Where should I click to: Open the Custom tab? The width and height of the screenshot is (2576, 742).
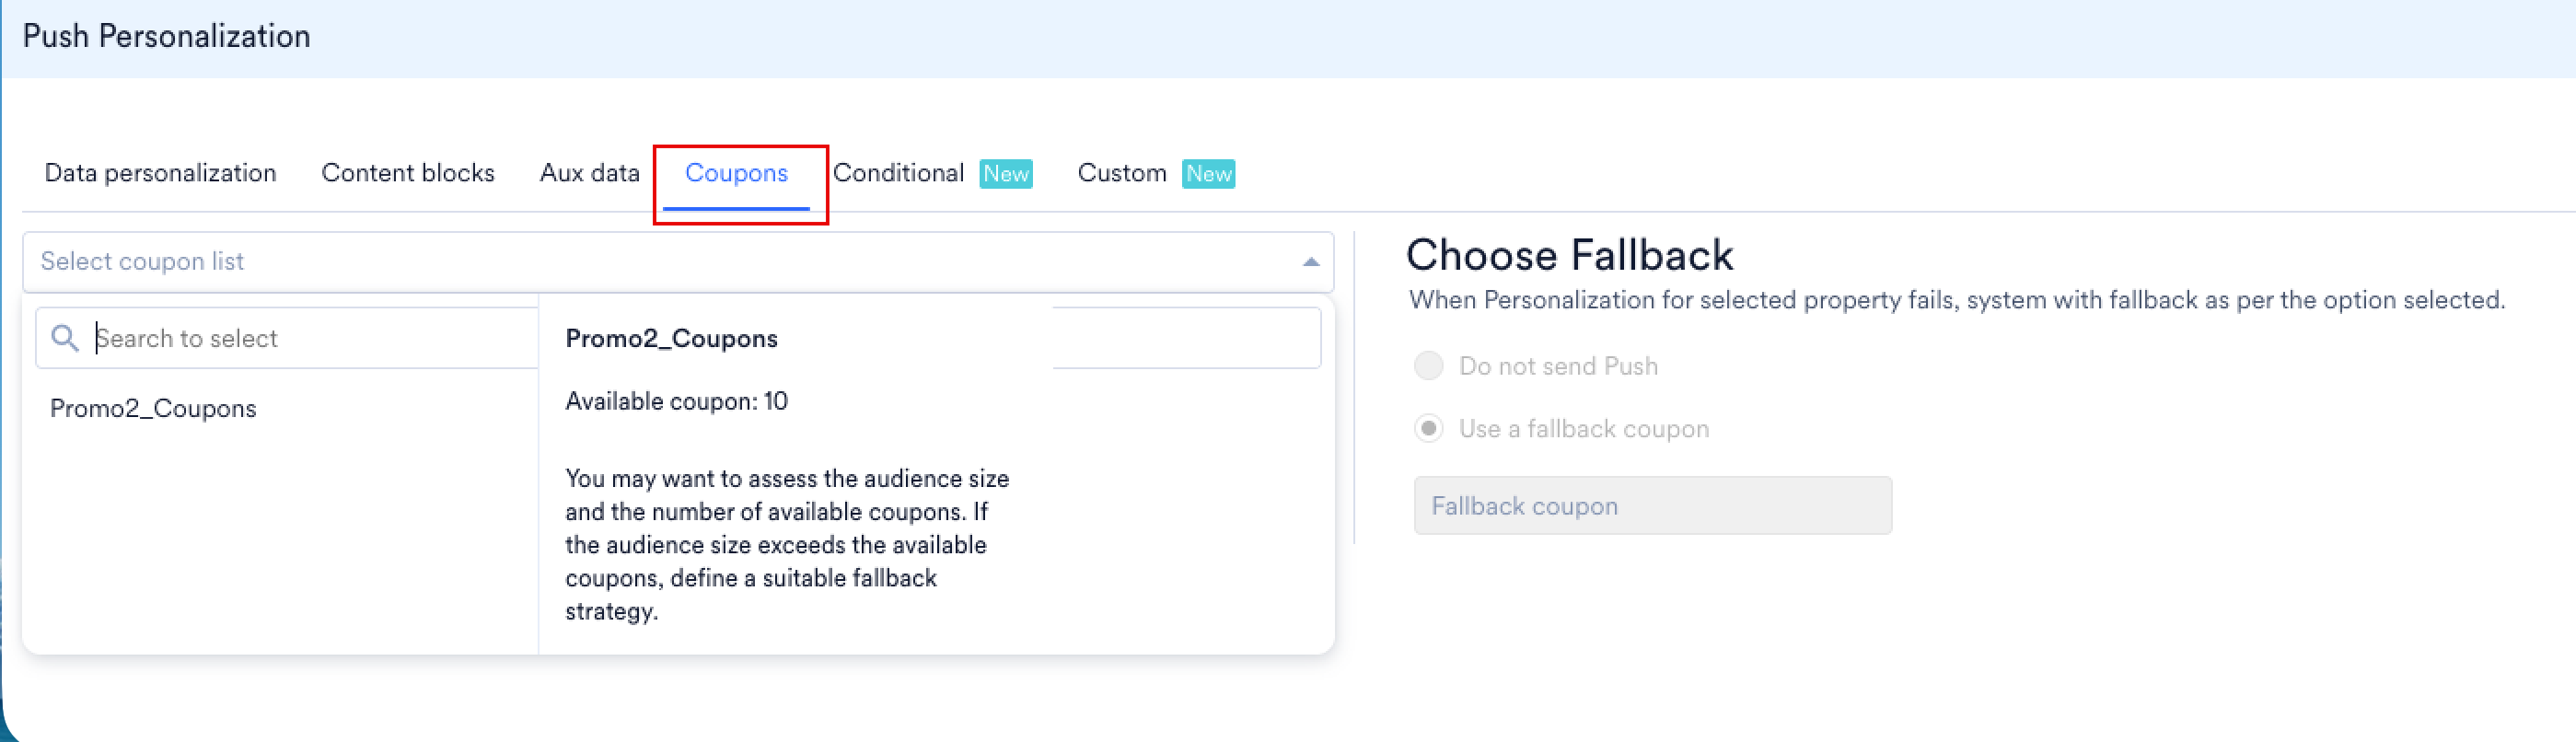(1122, 173)
